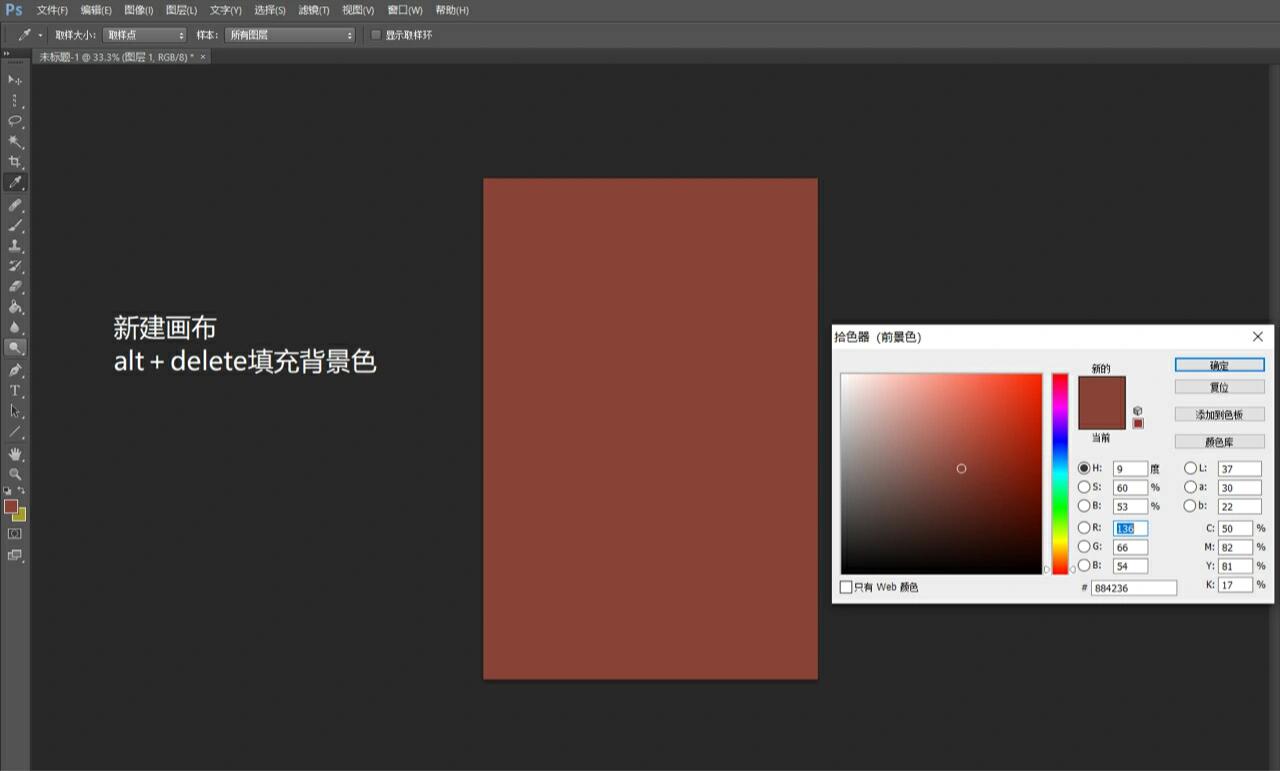Select the Eyedropper tool in toolbox

(15, 183)
